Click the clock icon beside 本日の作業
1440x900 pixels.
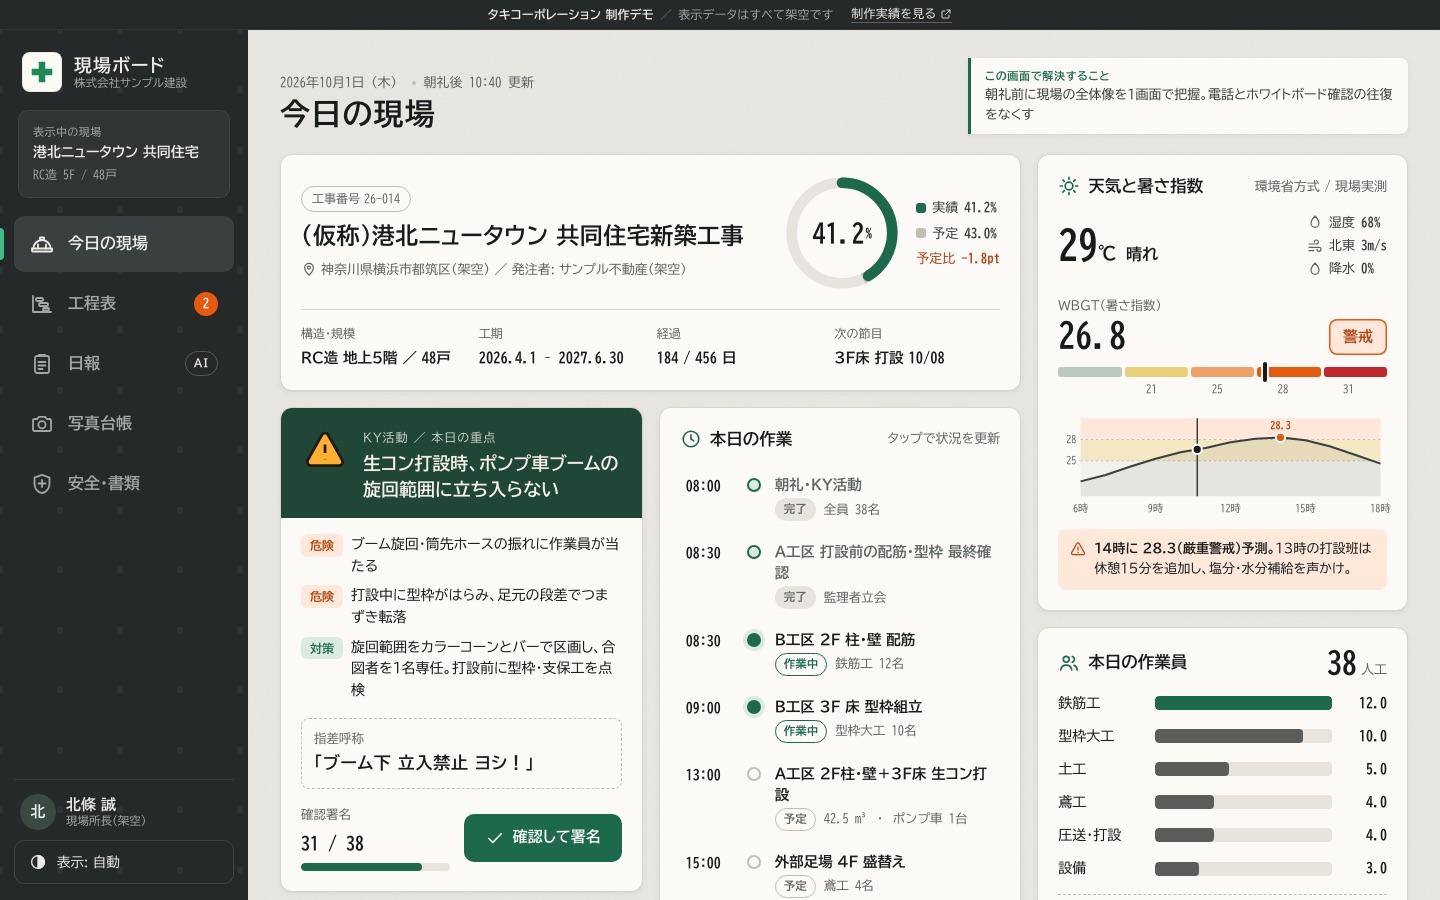pyautogui.click(x=691, y=439)
